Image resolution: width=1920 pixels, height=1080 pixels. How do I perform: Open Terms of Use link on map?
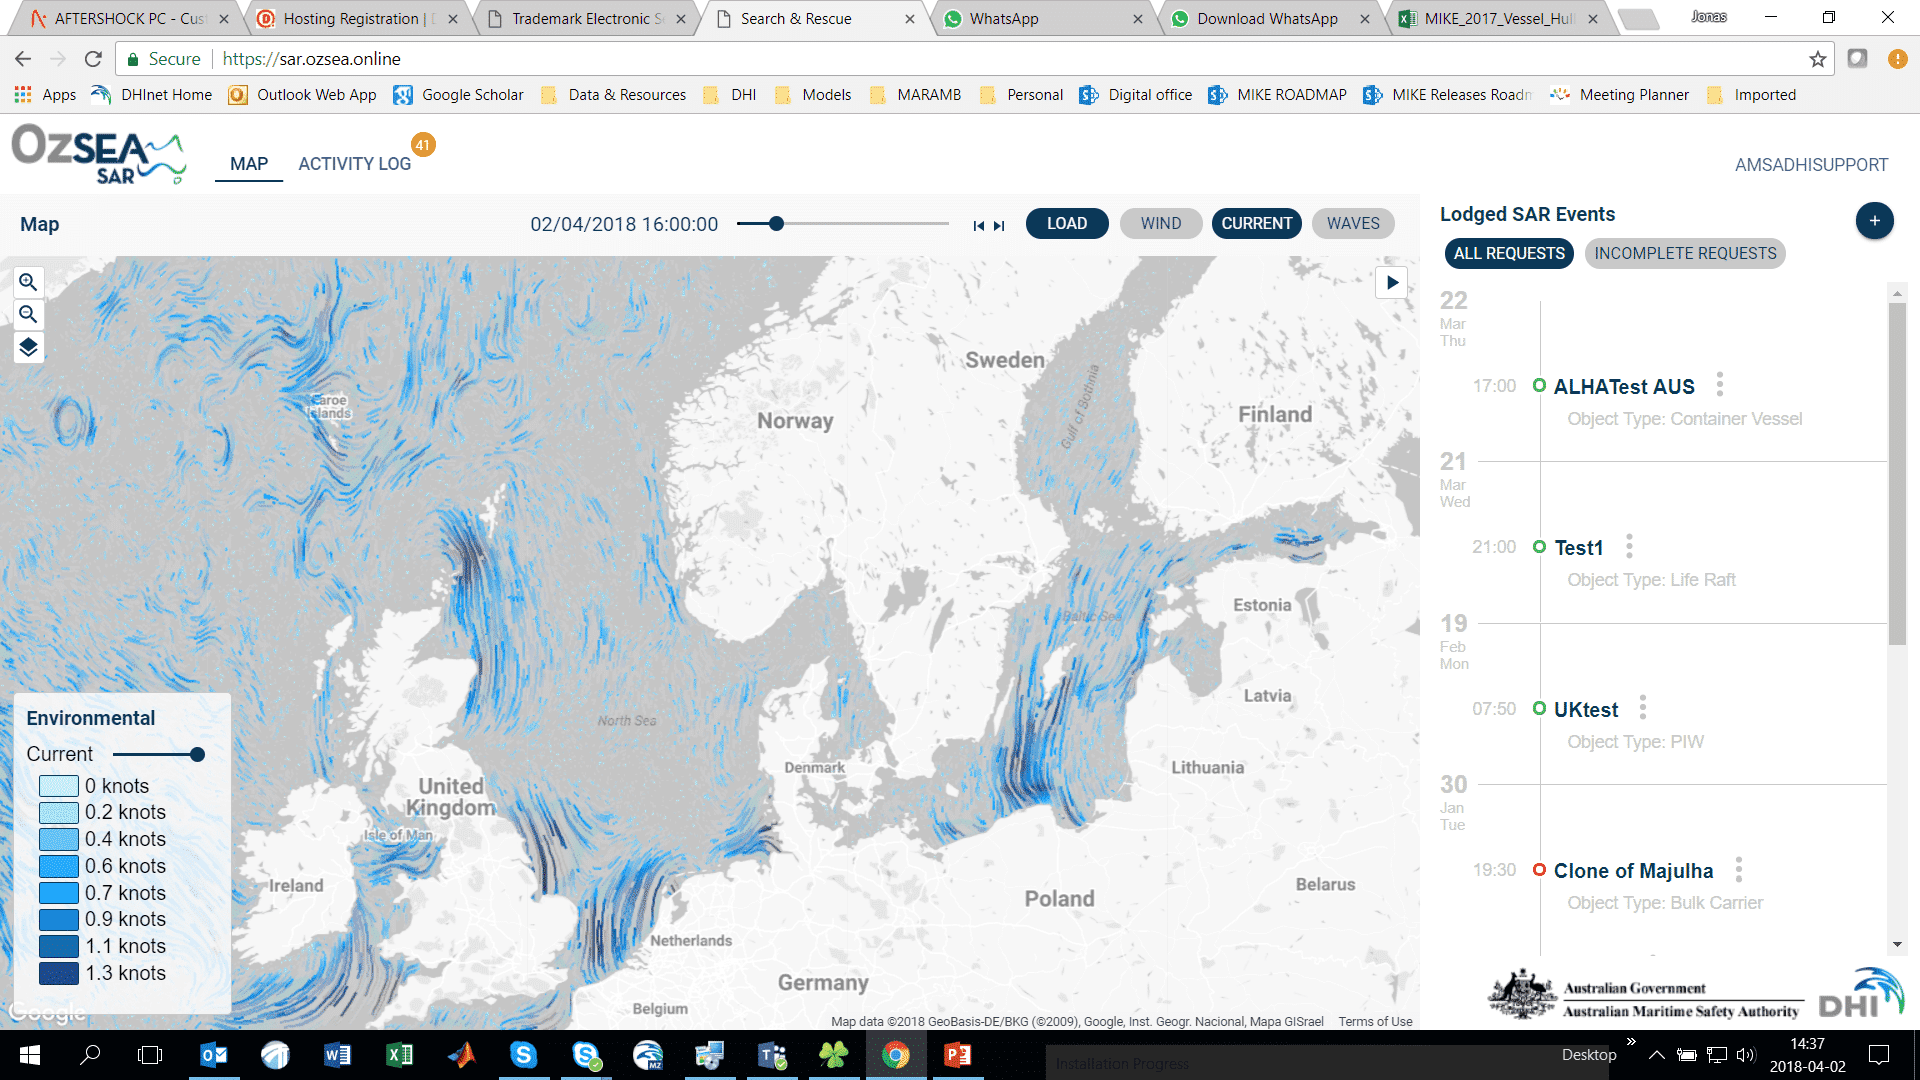(1375, 1022)
